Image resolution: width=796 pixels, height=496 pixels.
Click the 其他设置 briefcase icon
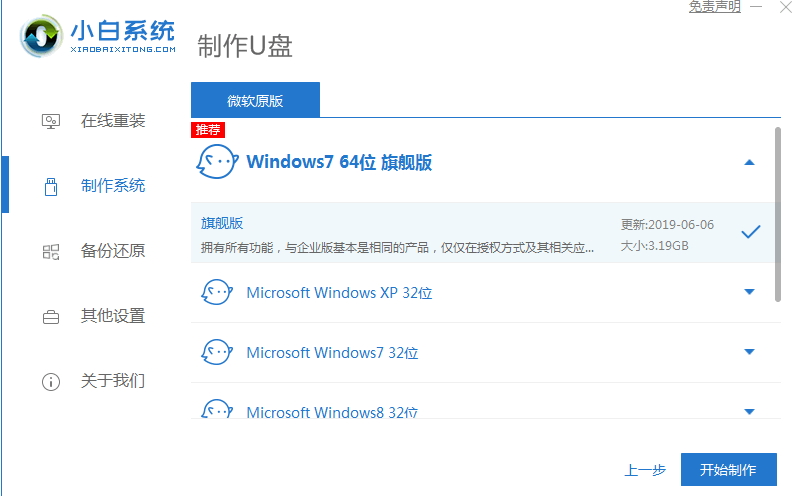click(x=51, y=317)
